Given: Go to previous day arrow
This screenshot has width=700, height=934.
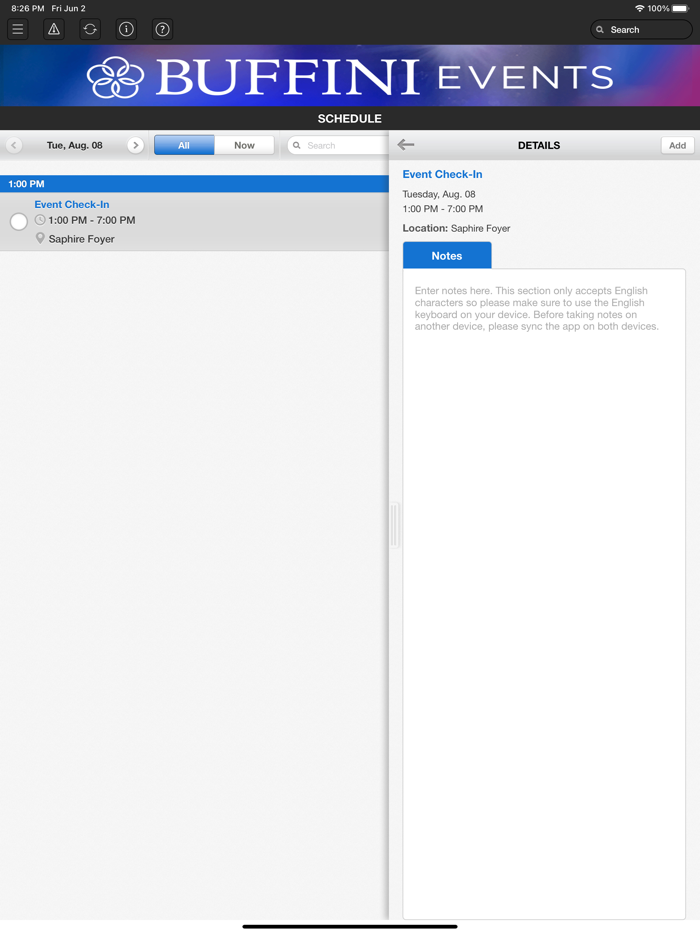Looking at the screenshot, I should click(14, 145).
